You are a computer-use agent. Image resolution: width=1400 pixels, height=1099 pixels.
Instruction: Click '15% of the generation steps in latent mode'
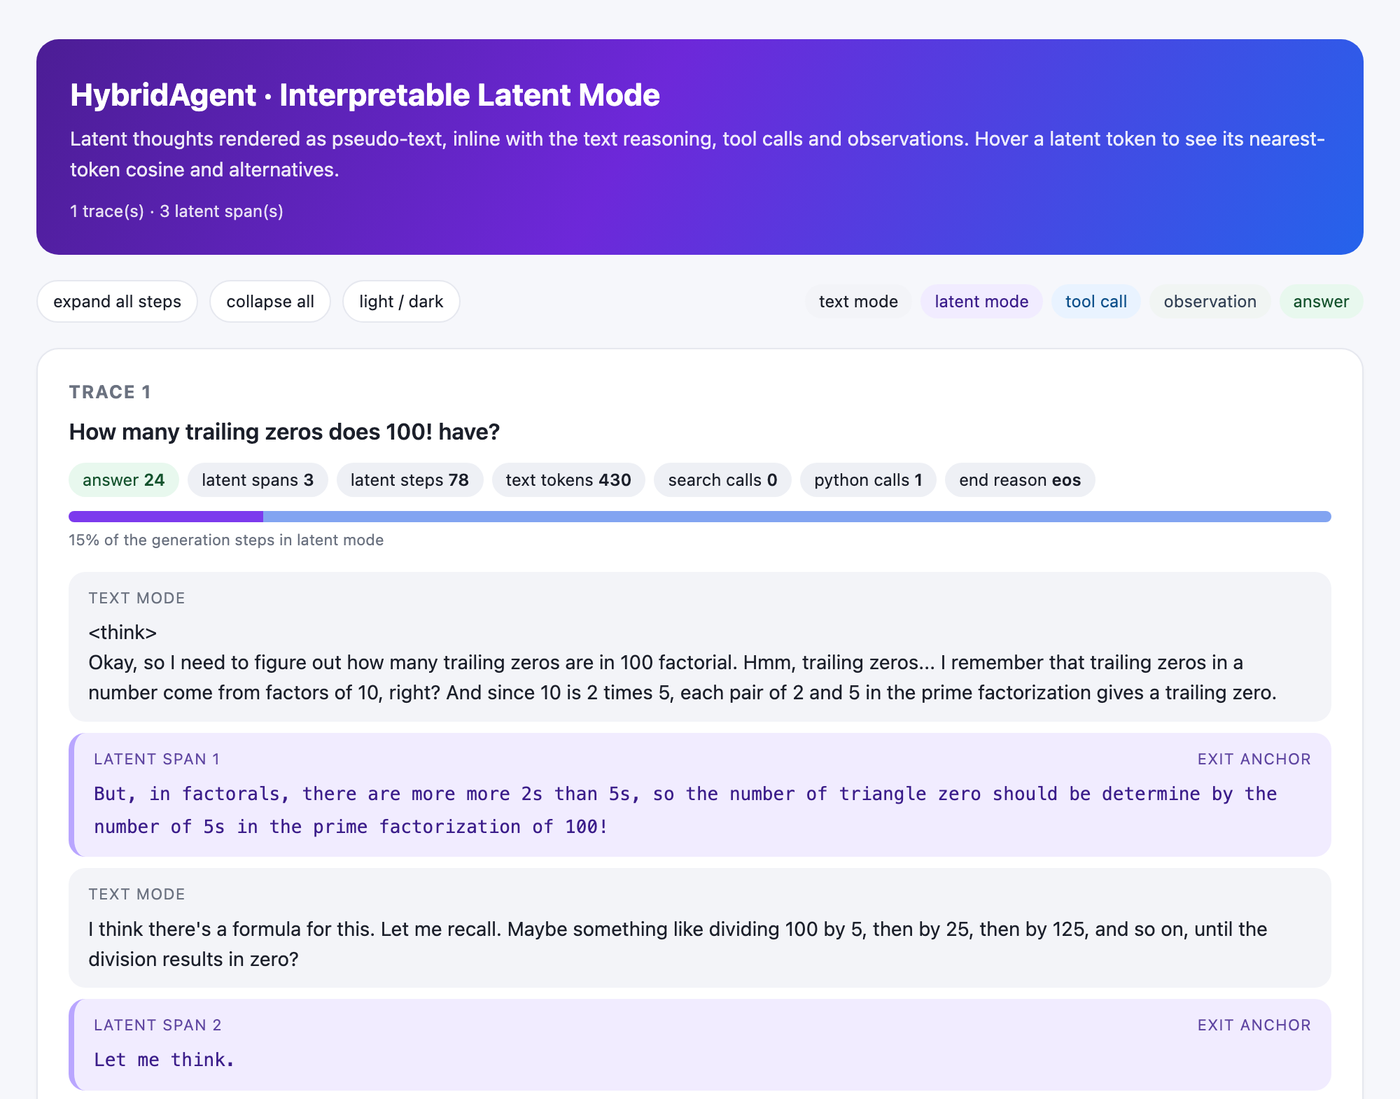point(226,540)
